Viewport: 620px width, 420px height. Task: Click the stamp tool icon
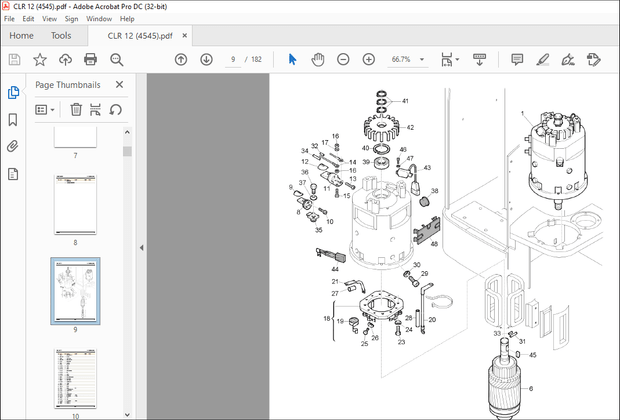[x=594, y=60]
